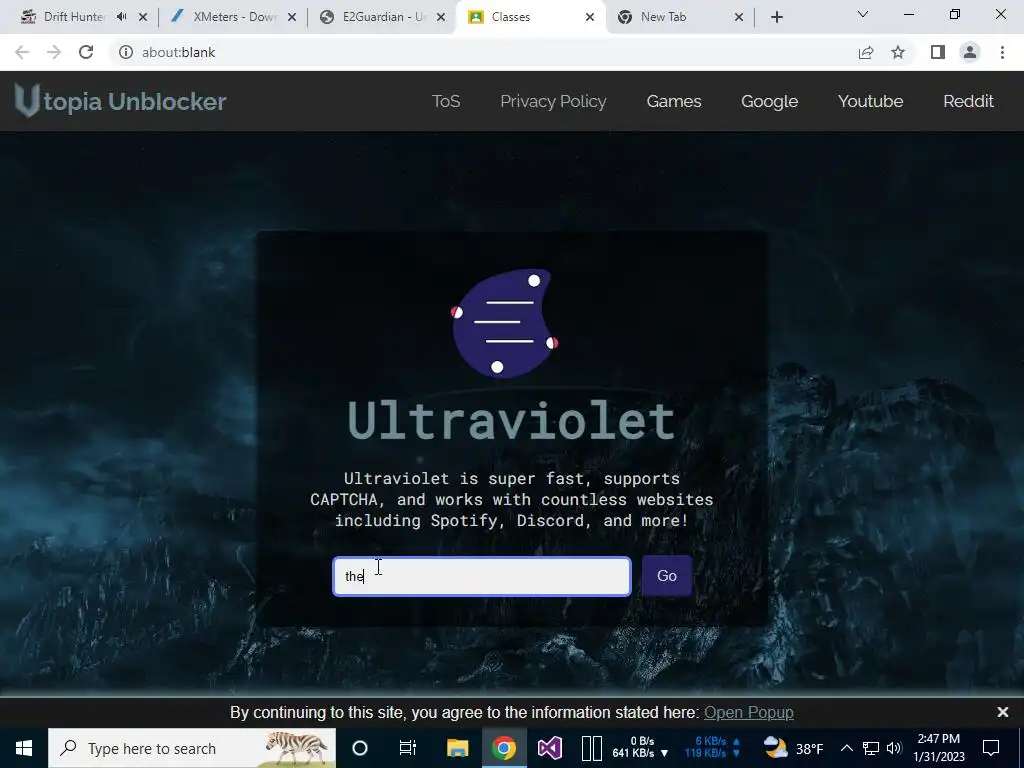The image size is (1024, 768).
Task: Open a new browser tab
Action: pyautogui.click(x=776, y=17)
